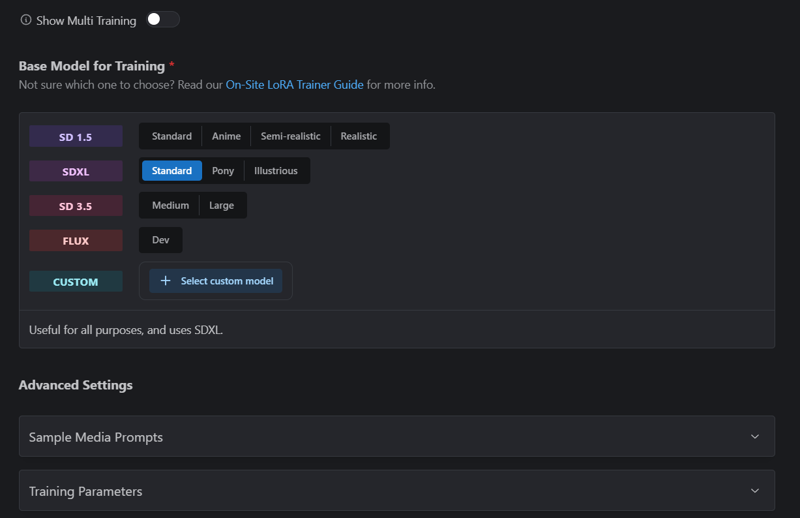Viewport: 800px width, 518px height.
Task: Click the SD 3.5 badge label
Action: click(76, 206)
